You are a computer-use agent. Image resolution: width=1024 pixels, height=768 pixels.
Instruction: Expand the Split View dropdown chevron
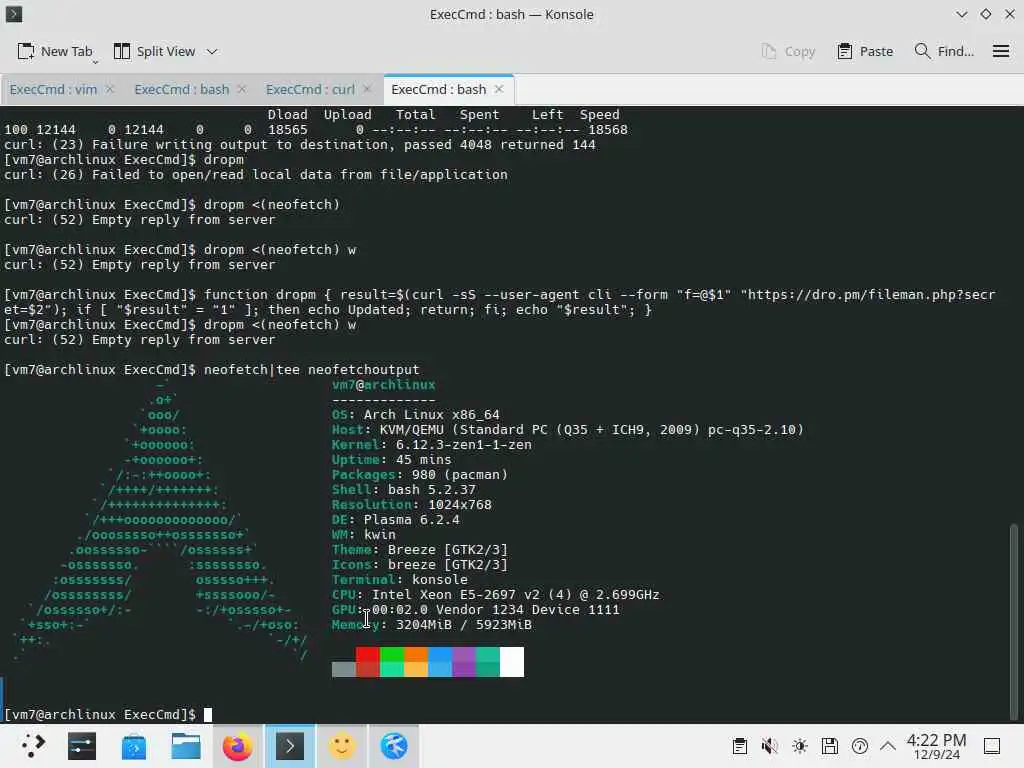click(x=212, y=52)
